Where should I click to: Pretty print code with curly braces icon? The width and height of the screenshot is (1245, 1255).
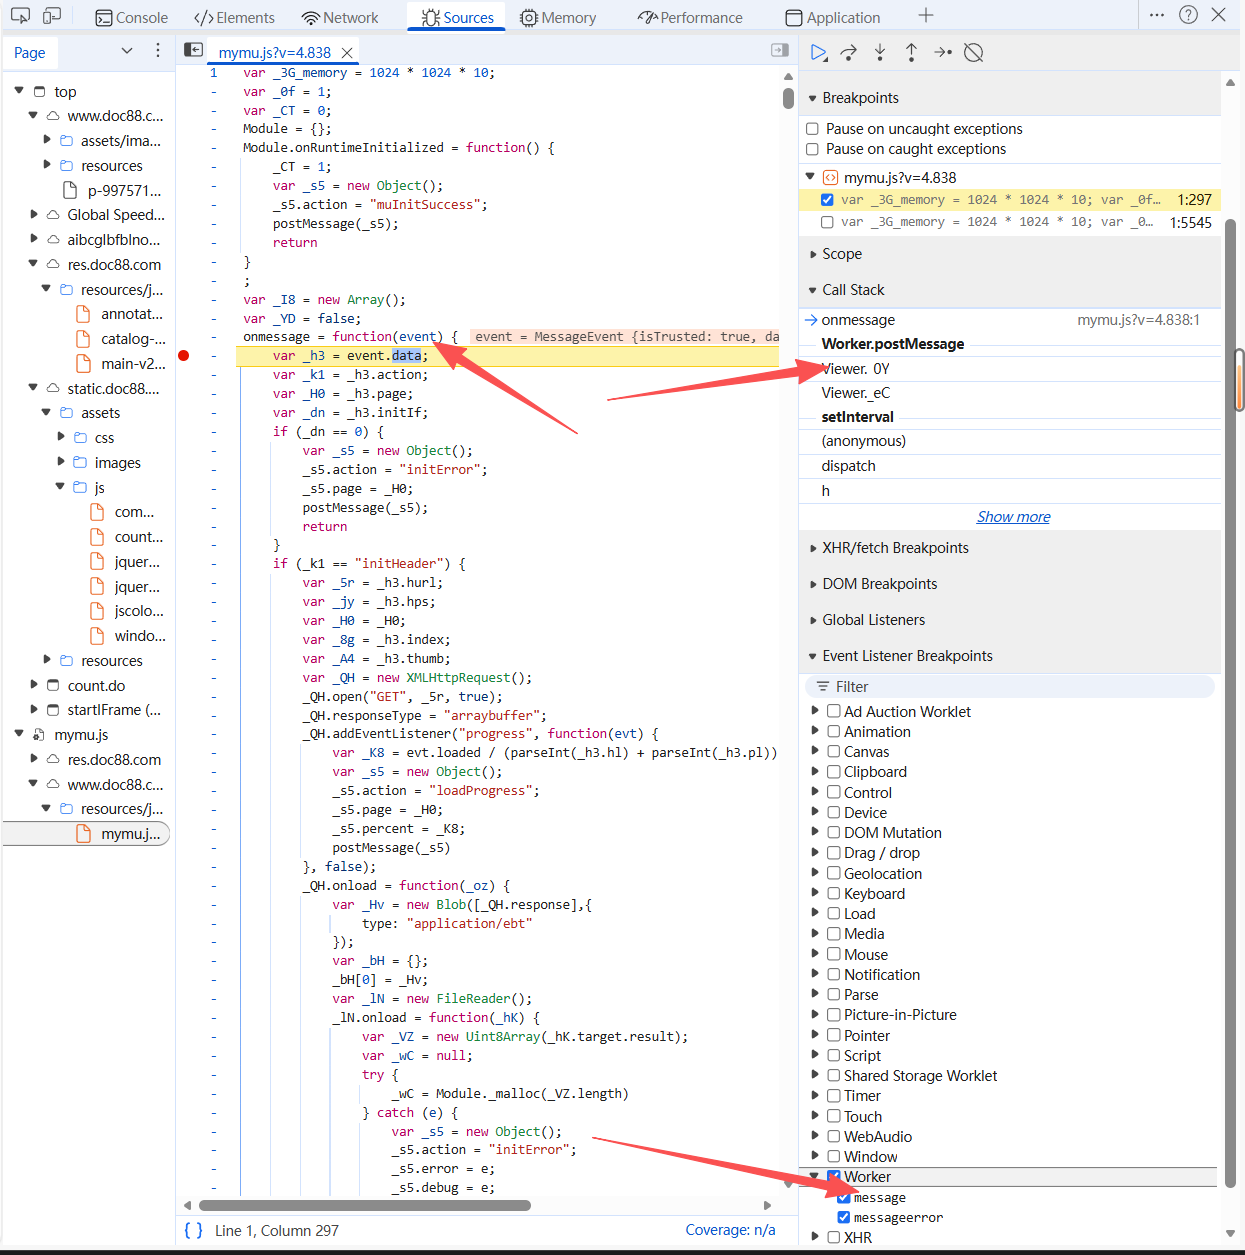(194, 1230)
